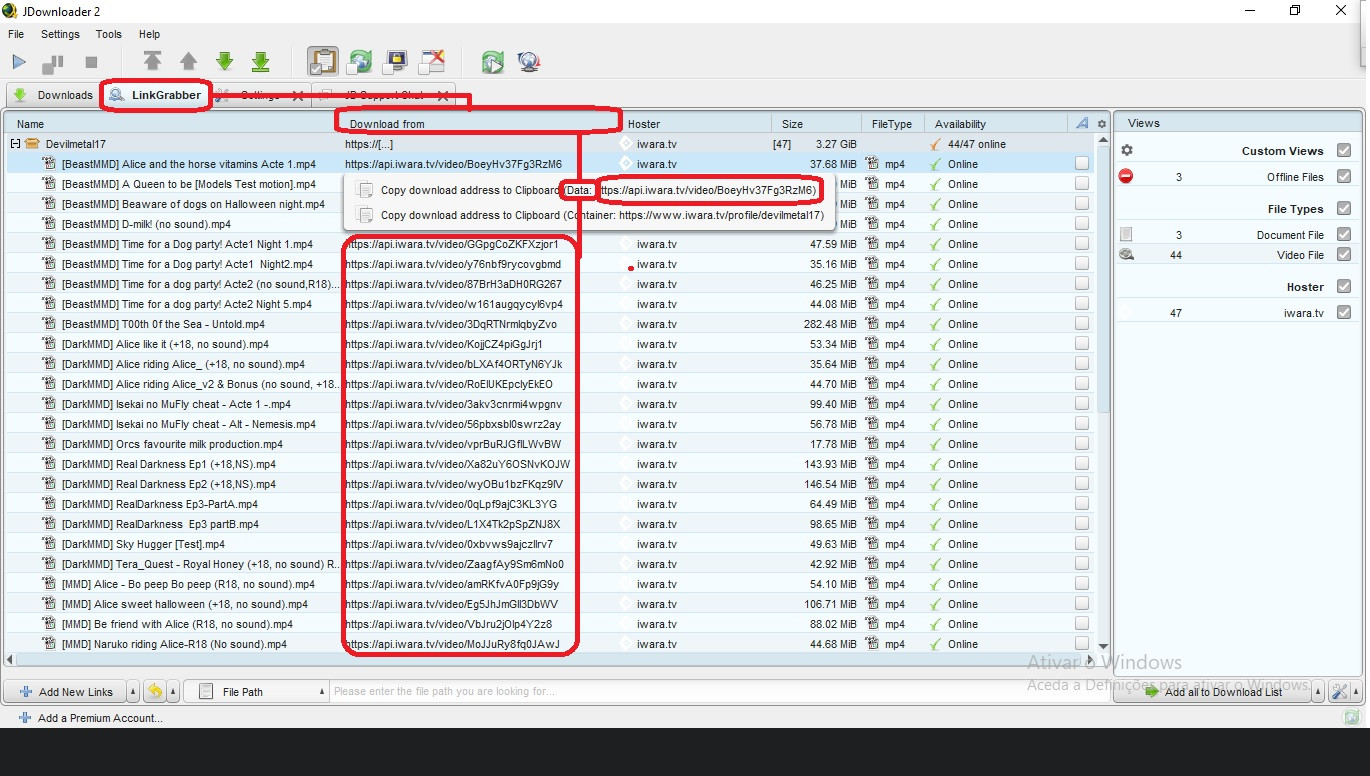The width and height of the screenshot is (1370, 776).
Task: Click the check for updates globe icon
Action: click(x=529, y=62)
